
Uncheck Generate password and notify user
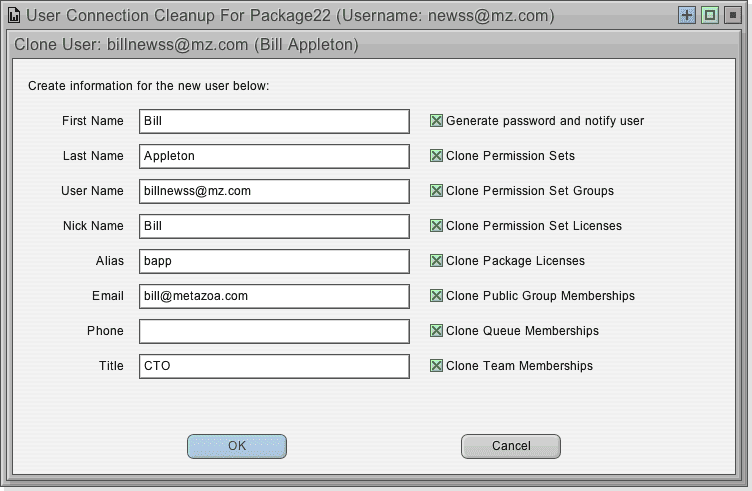(x=436, y=121)
